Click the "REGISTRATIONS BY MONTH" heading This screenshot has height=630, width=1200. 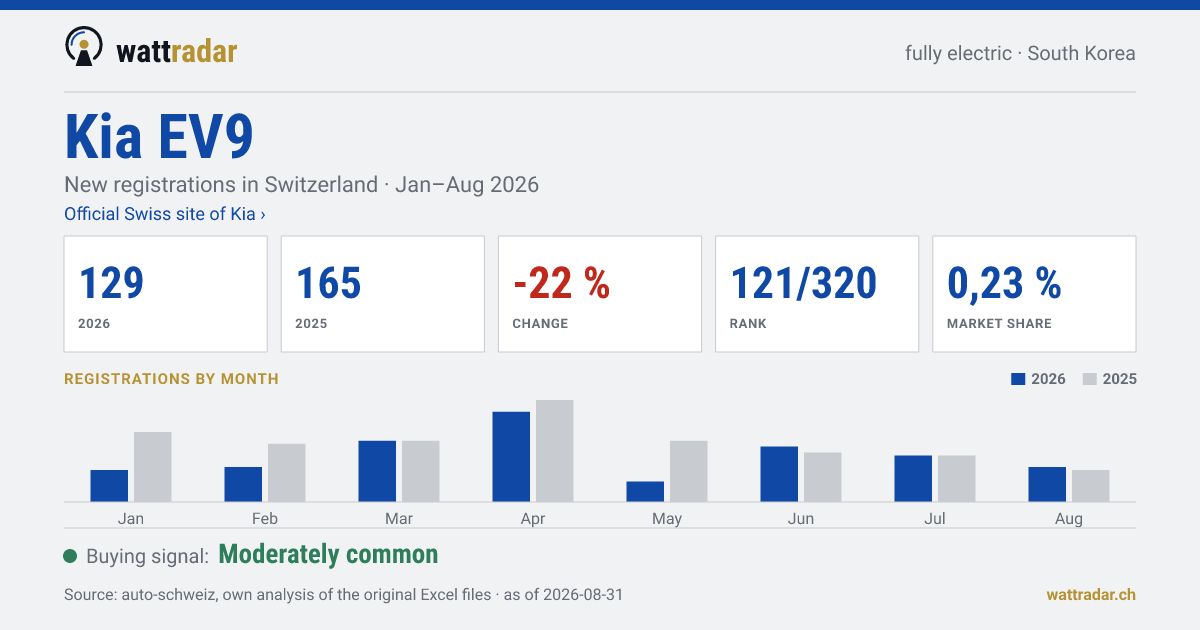(171, 379)
